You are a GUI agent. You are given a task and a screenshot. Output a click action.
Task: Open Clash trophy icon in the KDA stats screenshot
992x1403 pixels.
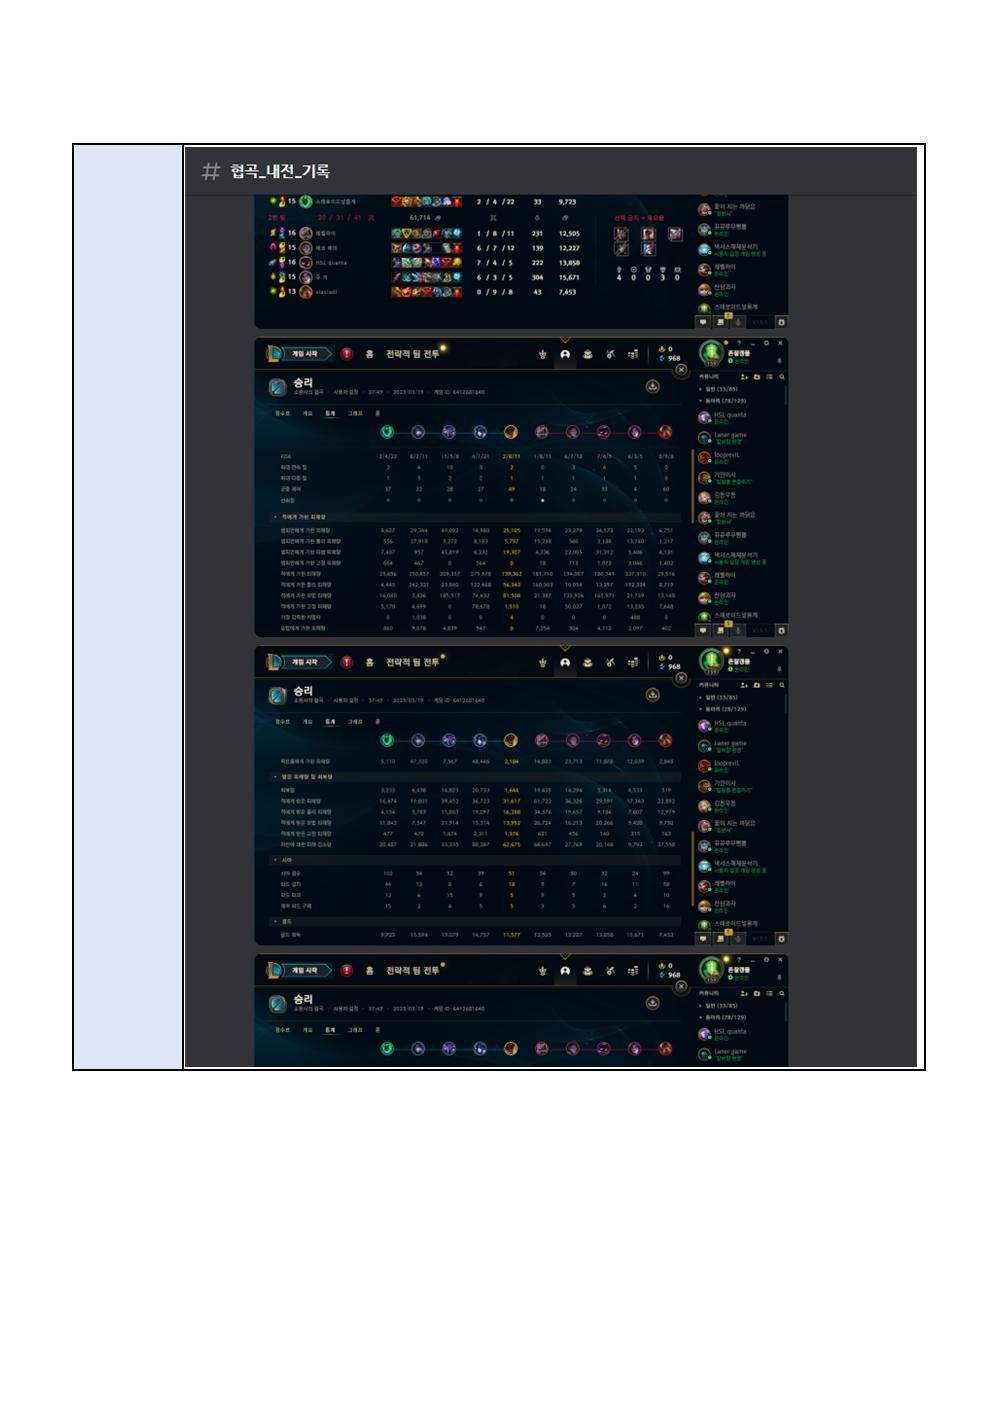point(543,354)
